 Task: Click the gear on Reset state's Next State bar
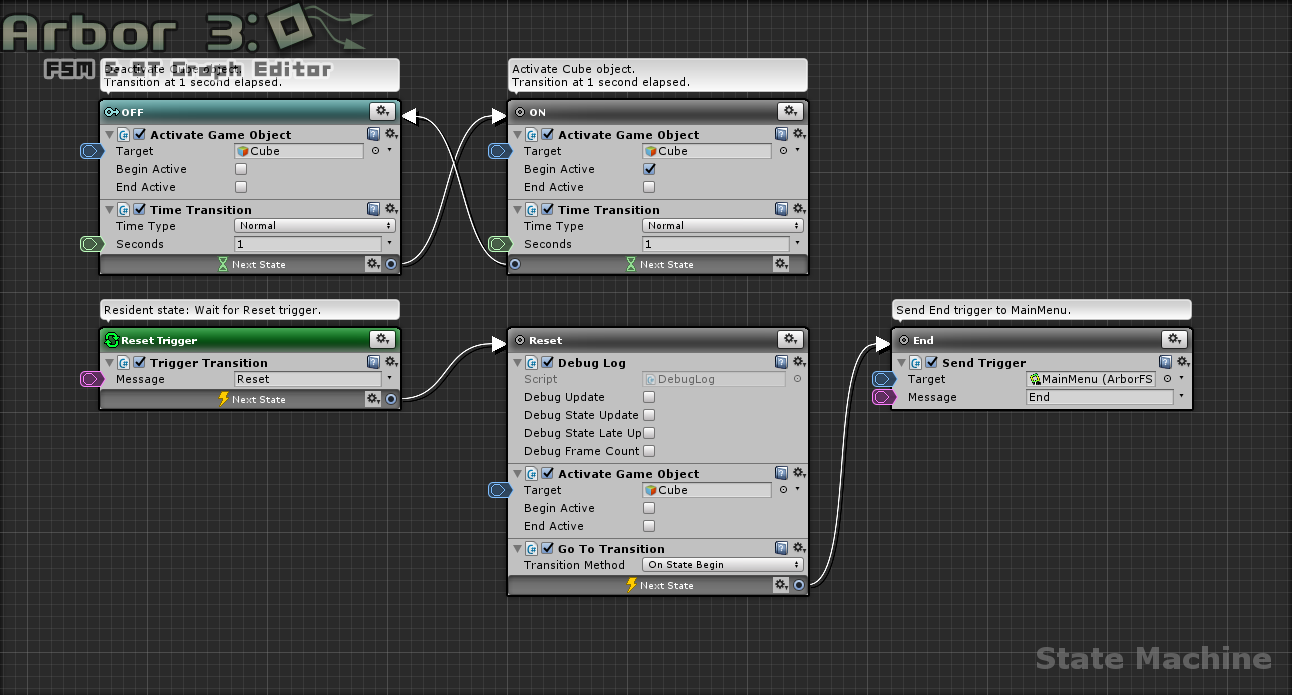[780, 585]
